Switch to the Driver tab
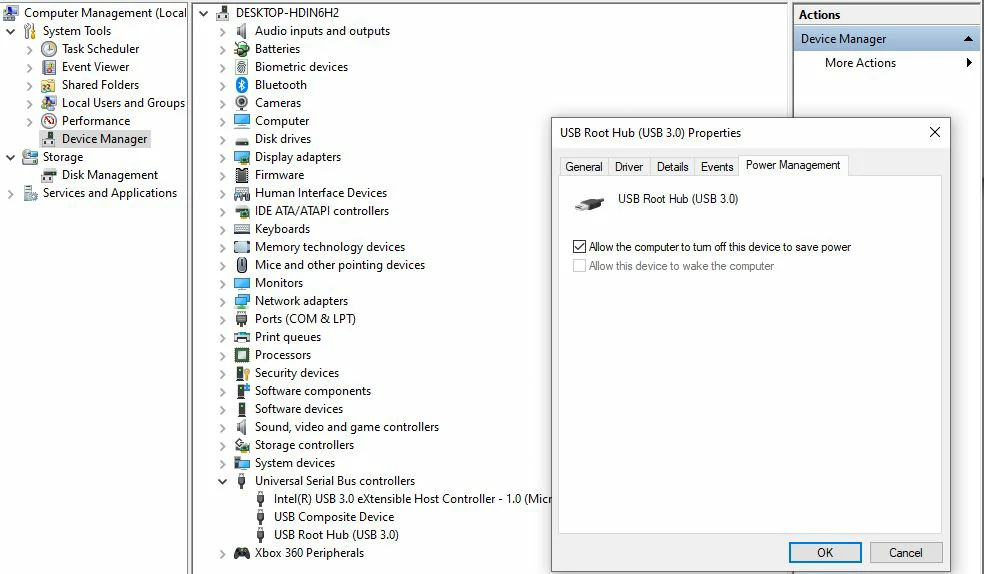Viewport: 984px width, 574px height. pyautogui.click(x=629, y=166)
